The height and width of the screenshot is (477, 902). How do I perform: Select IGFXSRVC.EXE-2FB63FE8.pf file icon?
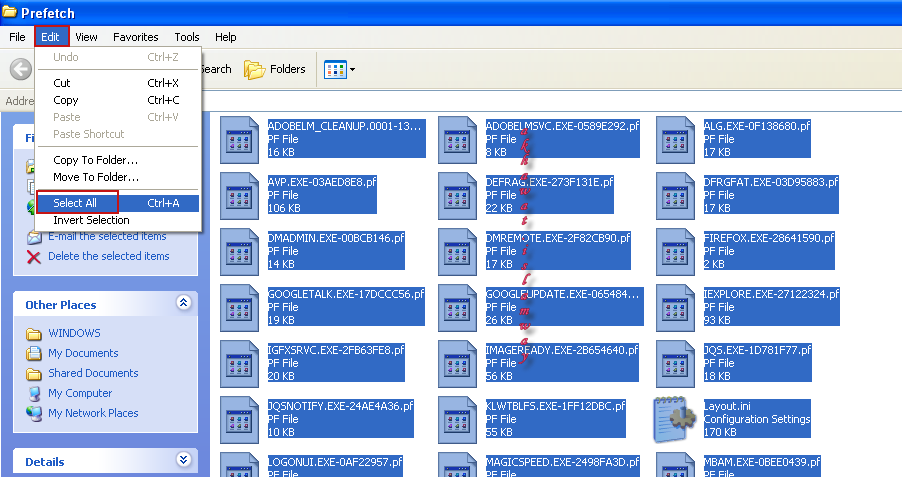239,364
